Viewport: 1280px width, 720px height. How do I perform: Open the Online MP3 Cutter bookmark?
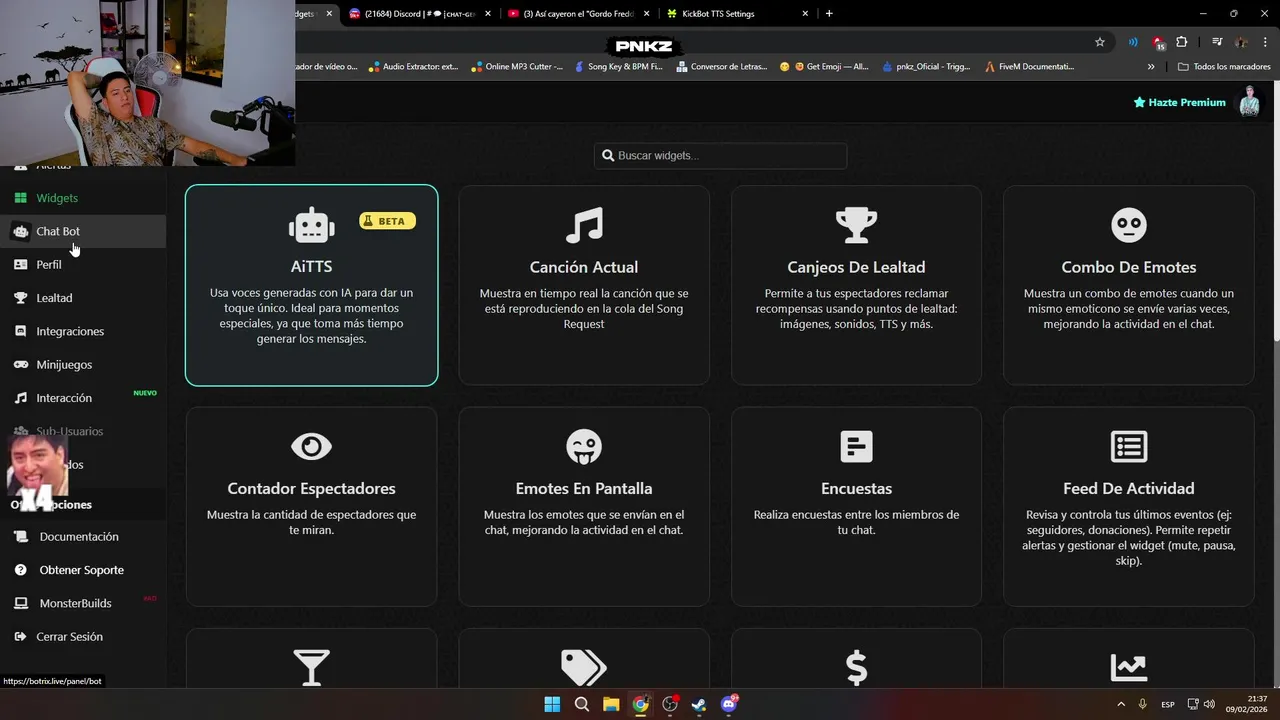coord(516,67)
